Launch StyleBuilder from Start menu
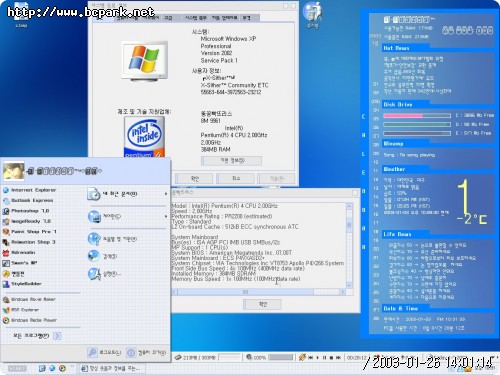500x375 pixels. coord(22,284)
